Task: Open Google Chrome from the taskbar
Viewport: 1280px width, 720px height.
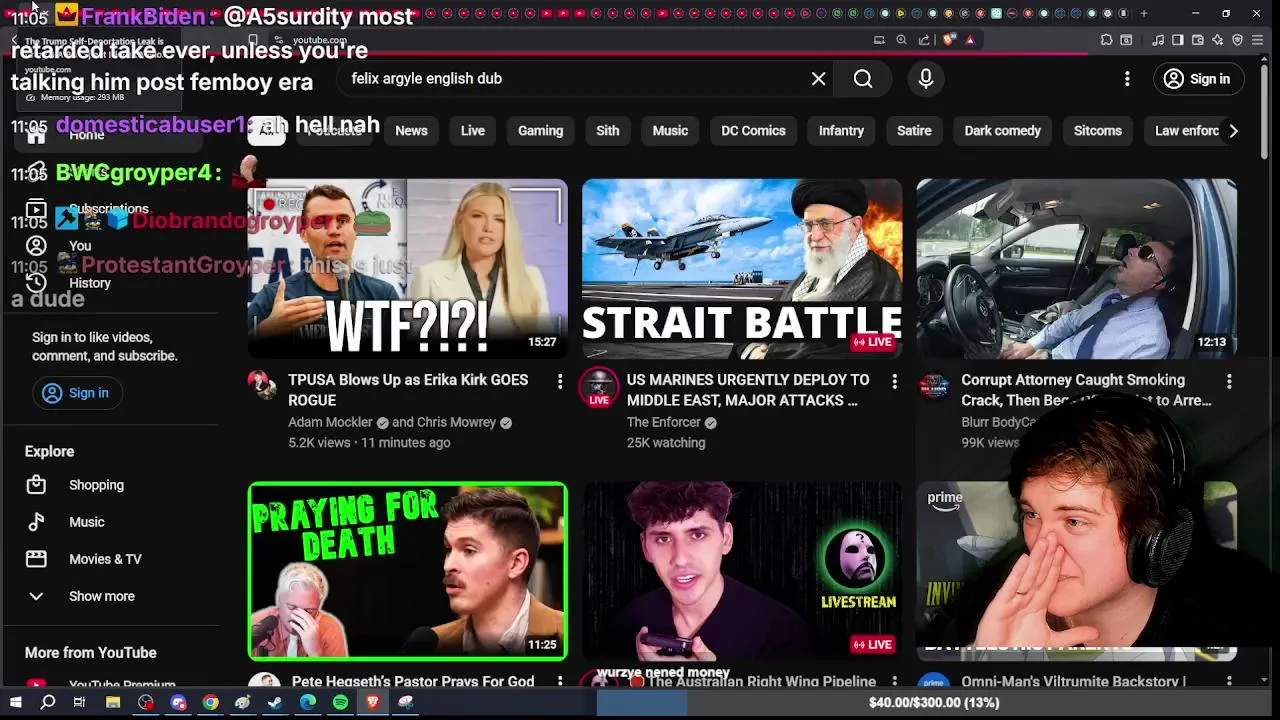Action: click(210, 703)
